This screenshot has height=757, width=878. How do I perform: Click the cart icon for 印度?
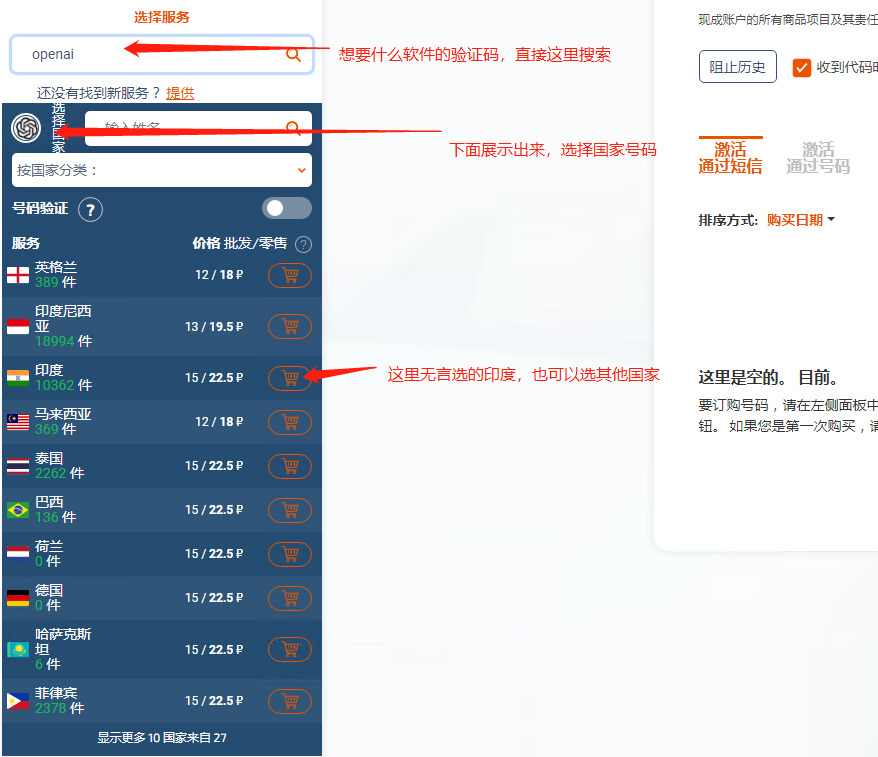[x=289, y=378]
